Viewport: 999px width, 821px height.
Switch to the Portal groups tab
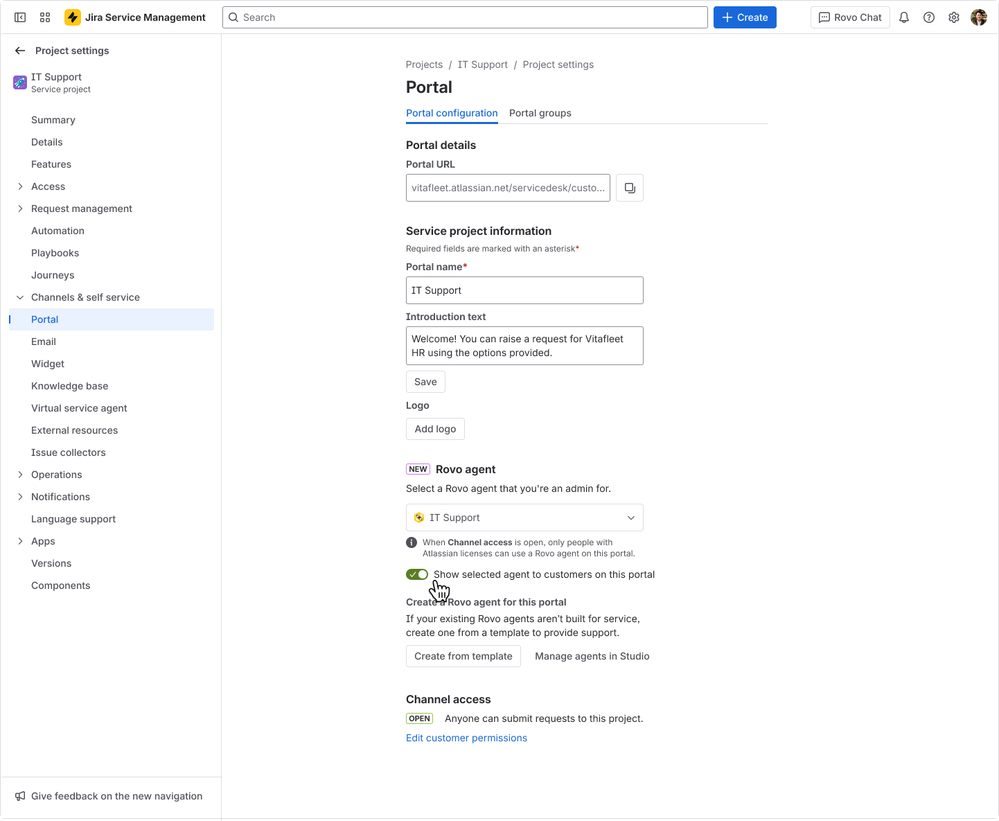click(540, 113)
